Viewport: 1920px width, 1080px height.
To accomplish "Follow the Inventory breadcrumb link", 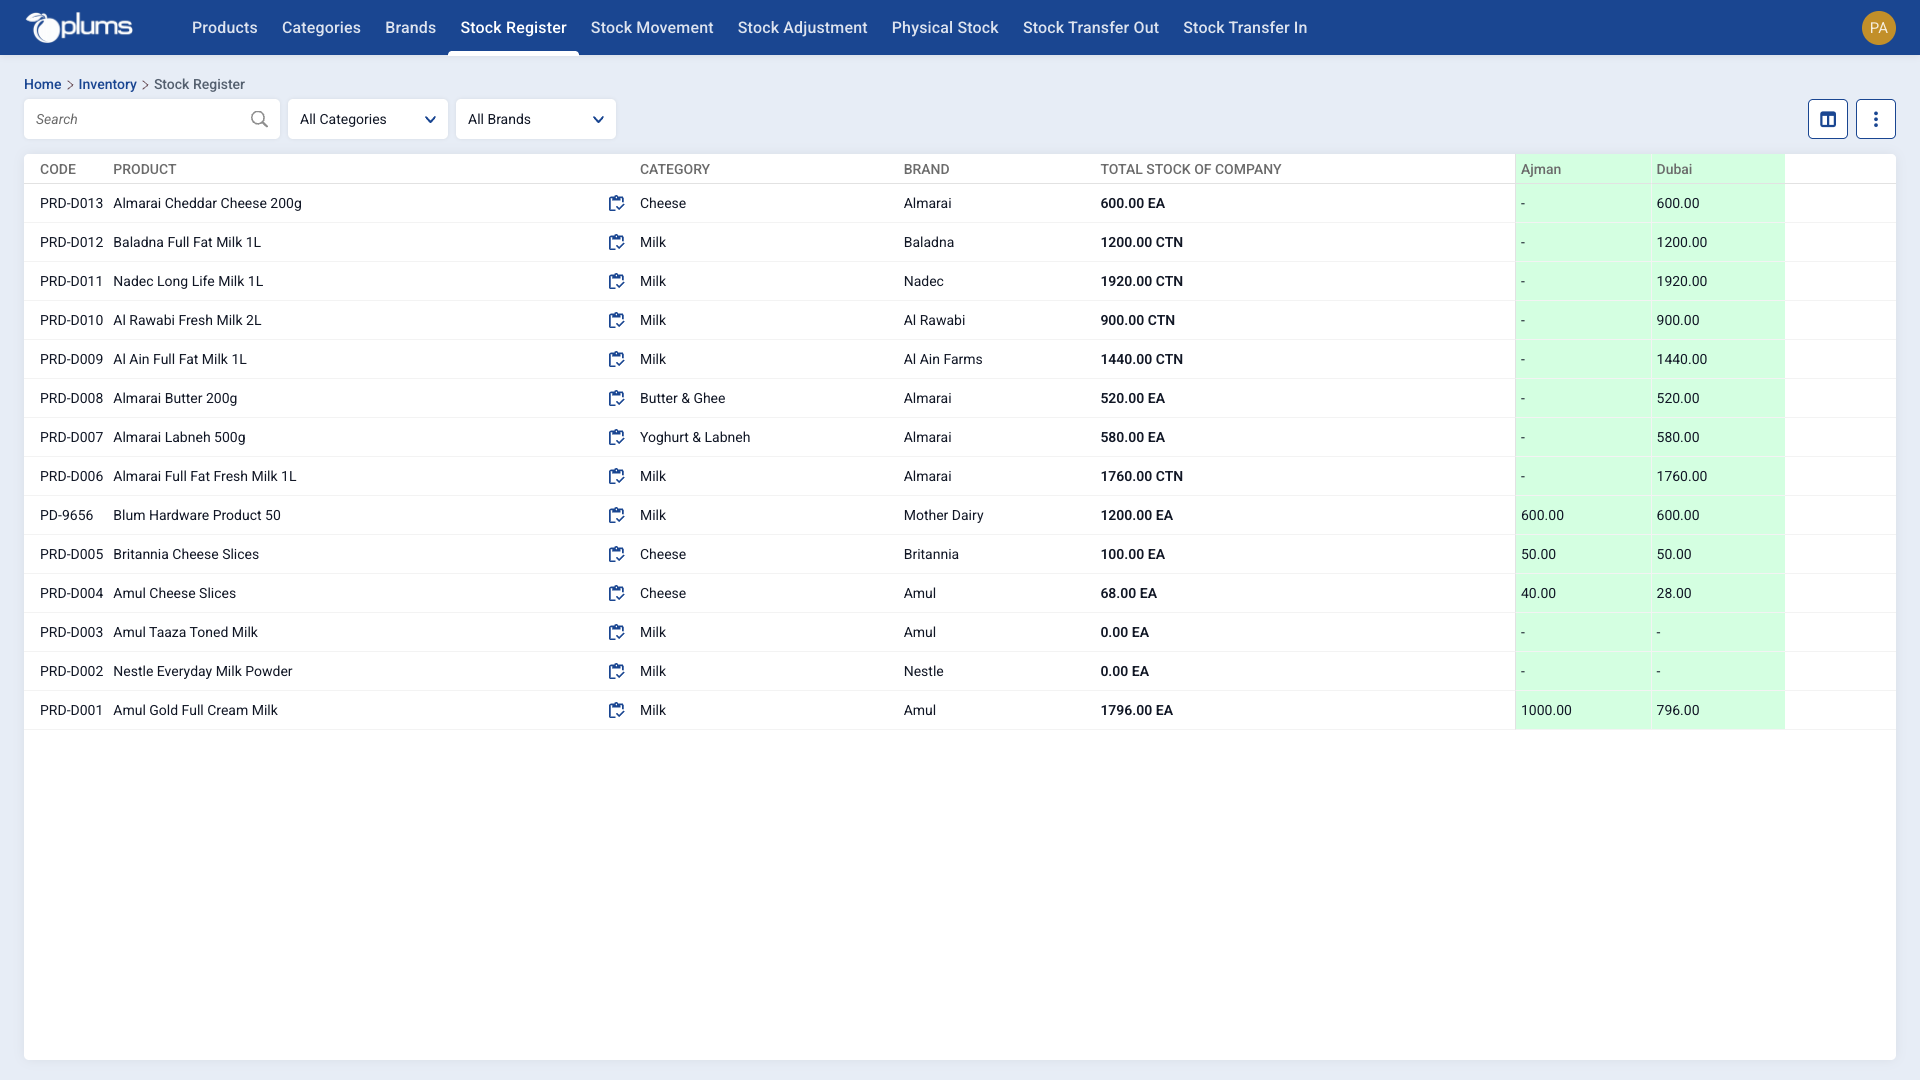I will click(107, 84).
